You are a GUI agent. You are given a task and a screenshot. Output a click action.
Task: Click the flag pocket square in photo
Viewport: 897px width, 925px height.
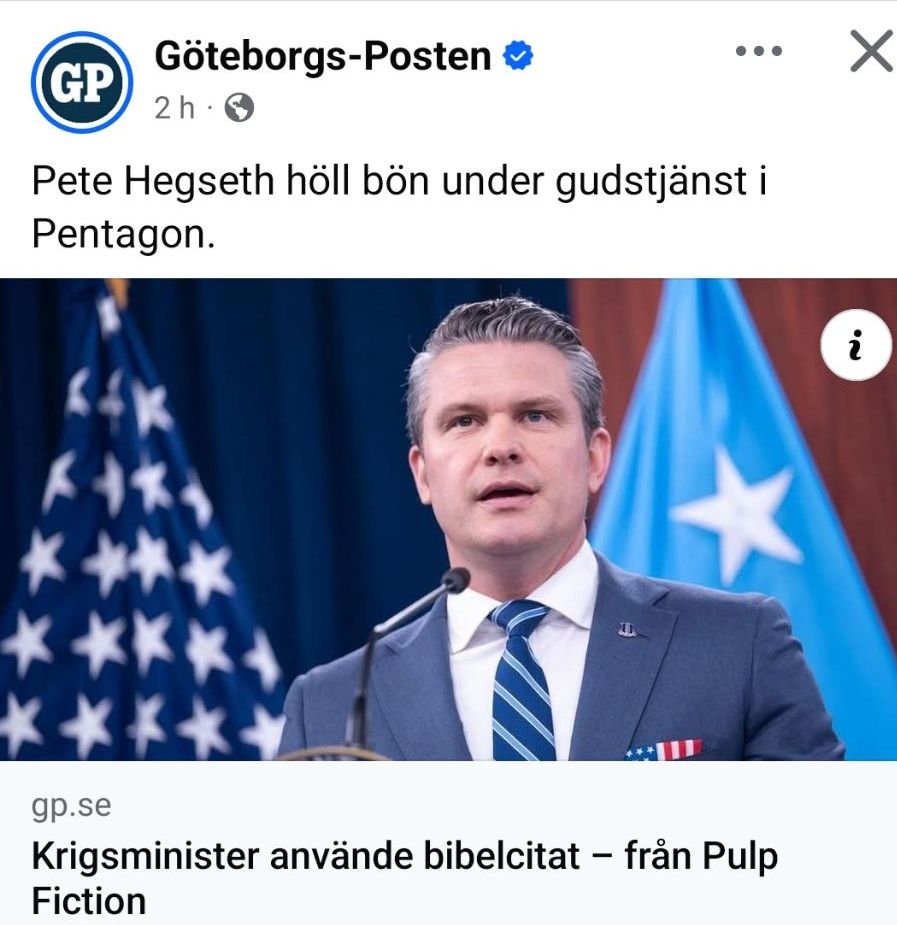[663, 750]
